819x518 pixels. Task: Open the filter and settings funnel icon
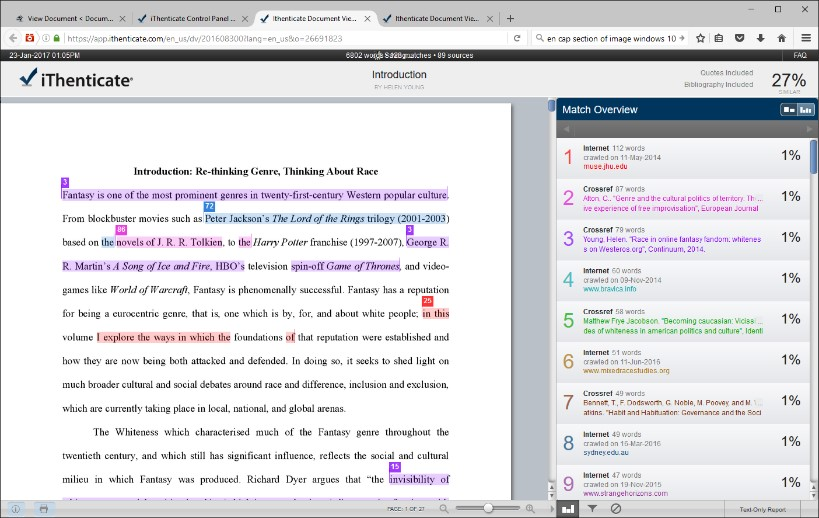tap(592, 508)
